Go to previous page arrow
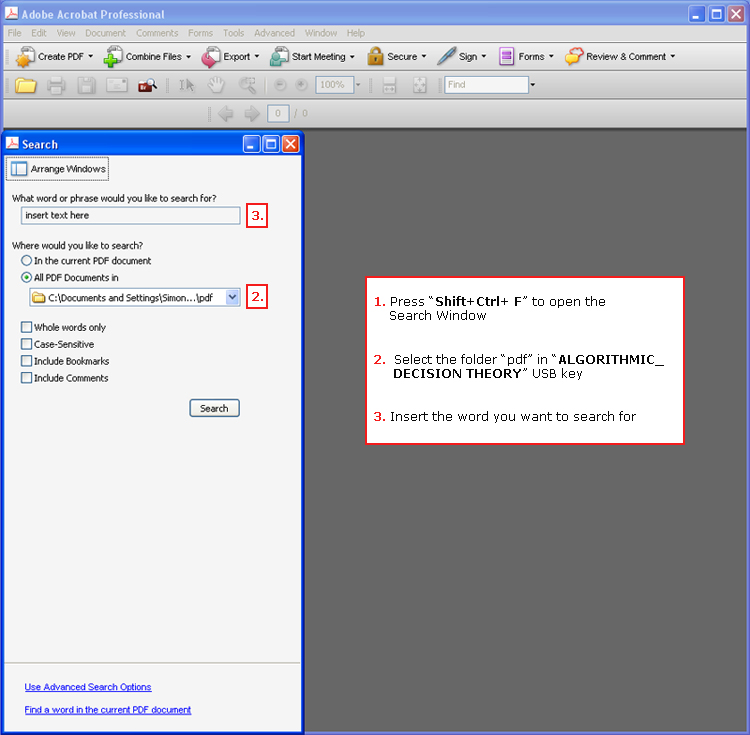The height and width of the screenshot is (735, 750). point(225,114)
